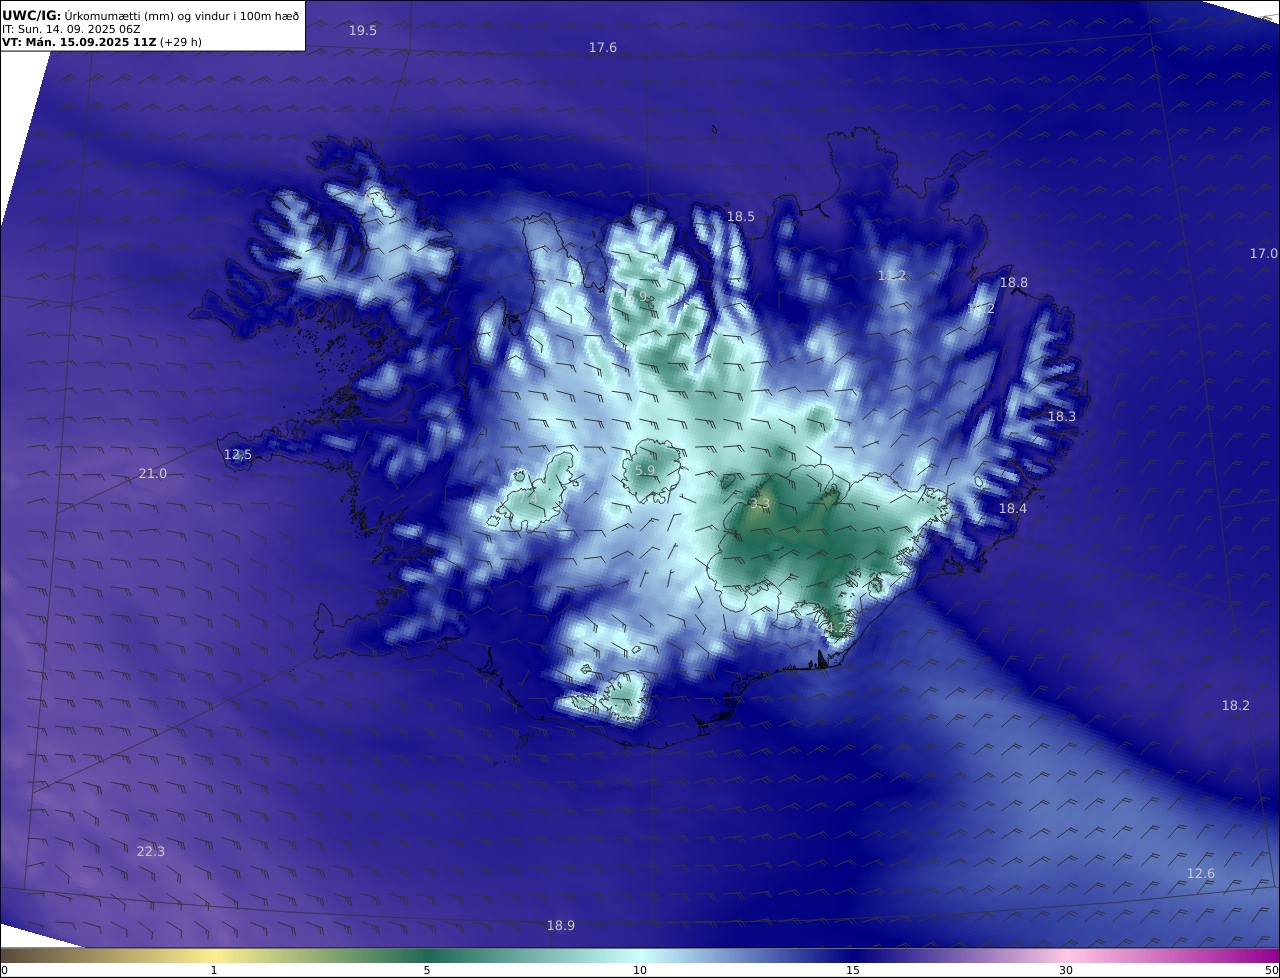The width and height of the screenshot is (1280, 978).
Task: Click the colorbar tick label "0"
Action: pyautogui.click(x=4, y=970)
